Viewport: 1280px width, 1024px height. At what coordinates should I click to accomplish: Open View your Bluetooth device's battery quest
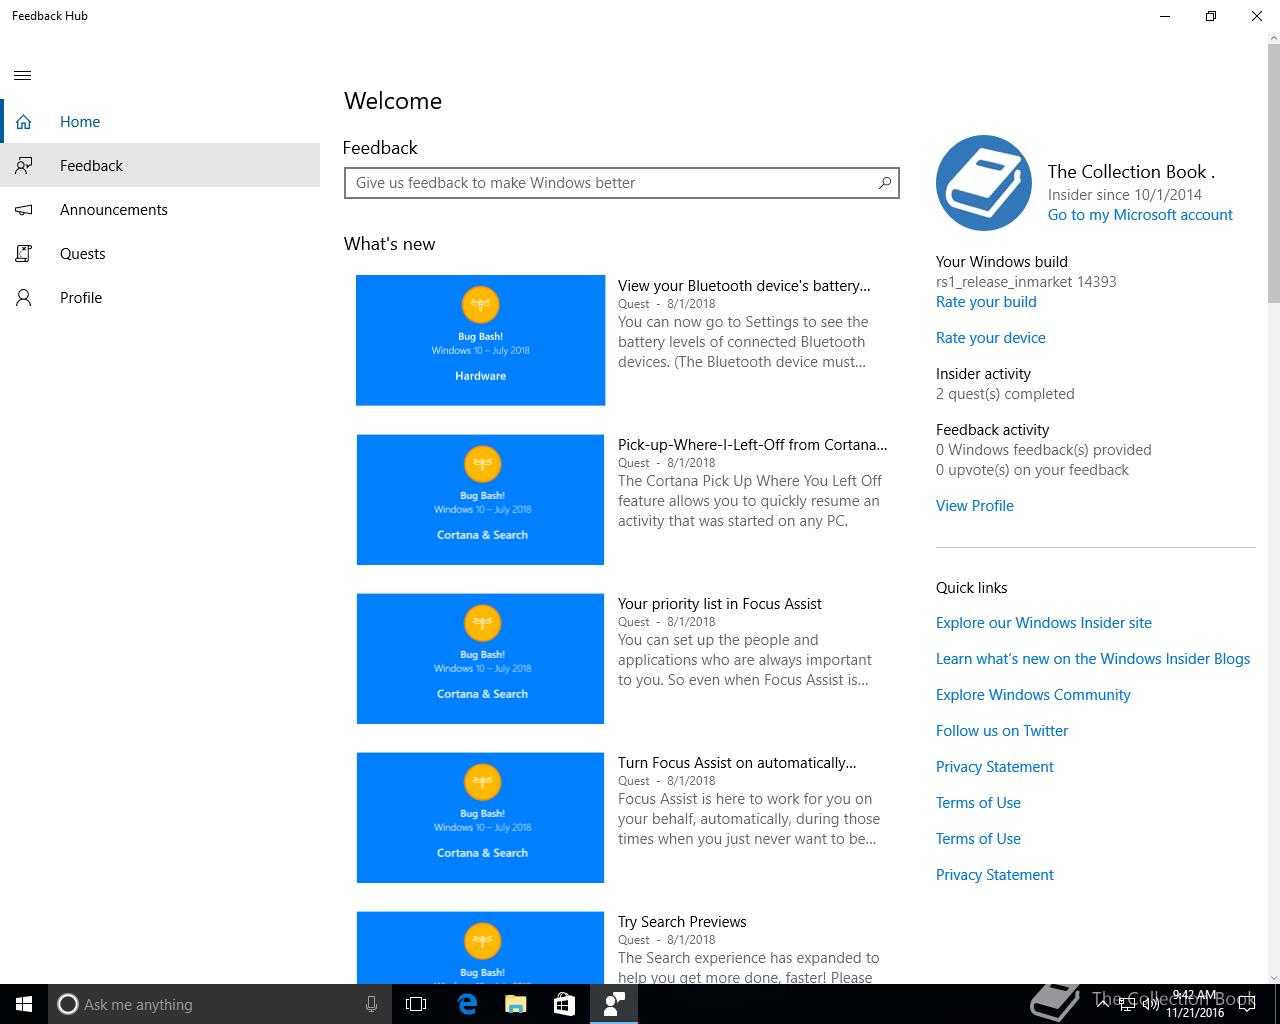pyautogui.click(x=744, y=286)
